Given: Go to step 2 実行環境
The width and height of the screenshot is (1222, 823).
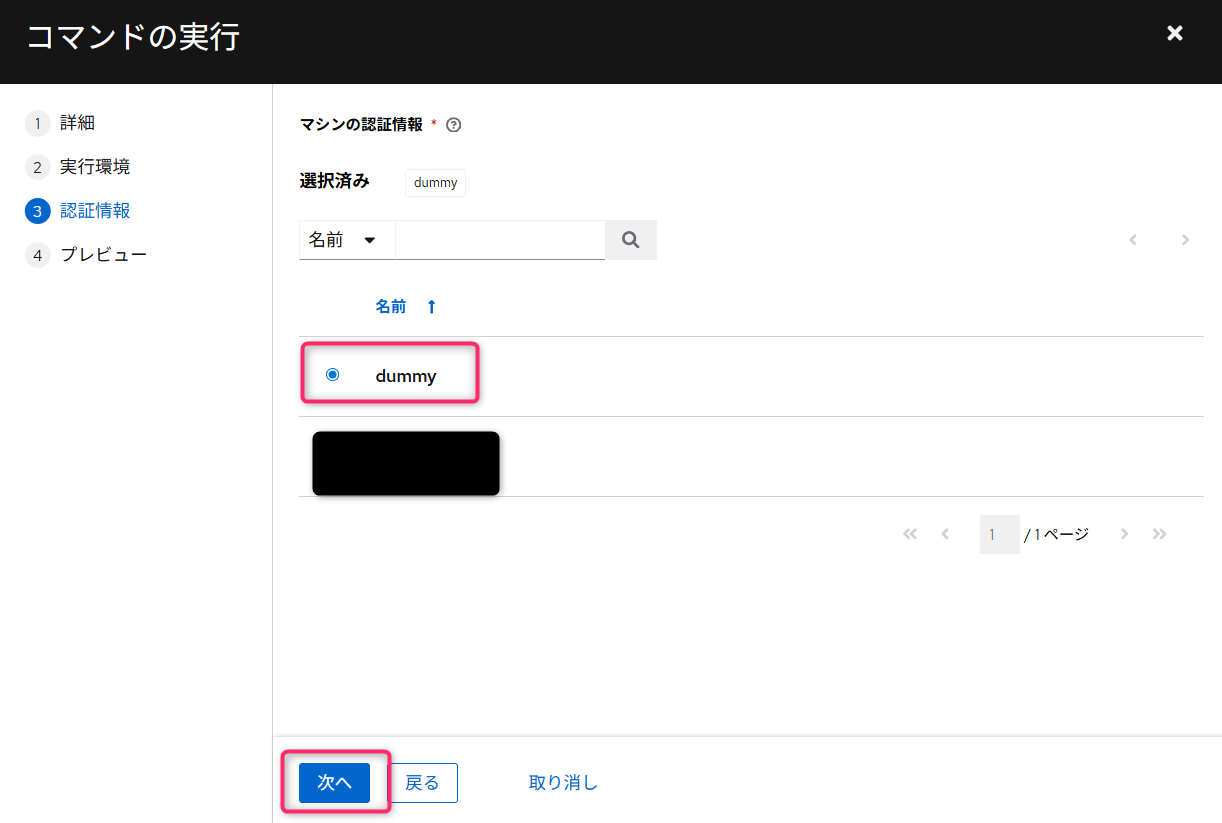Looking at the screenshot, I should click(x=78, y=167).
